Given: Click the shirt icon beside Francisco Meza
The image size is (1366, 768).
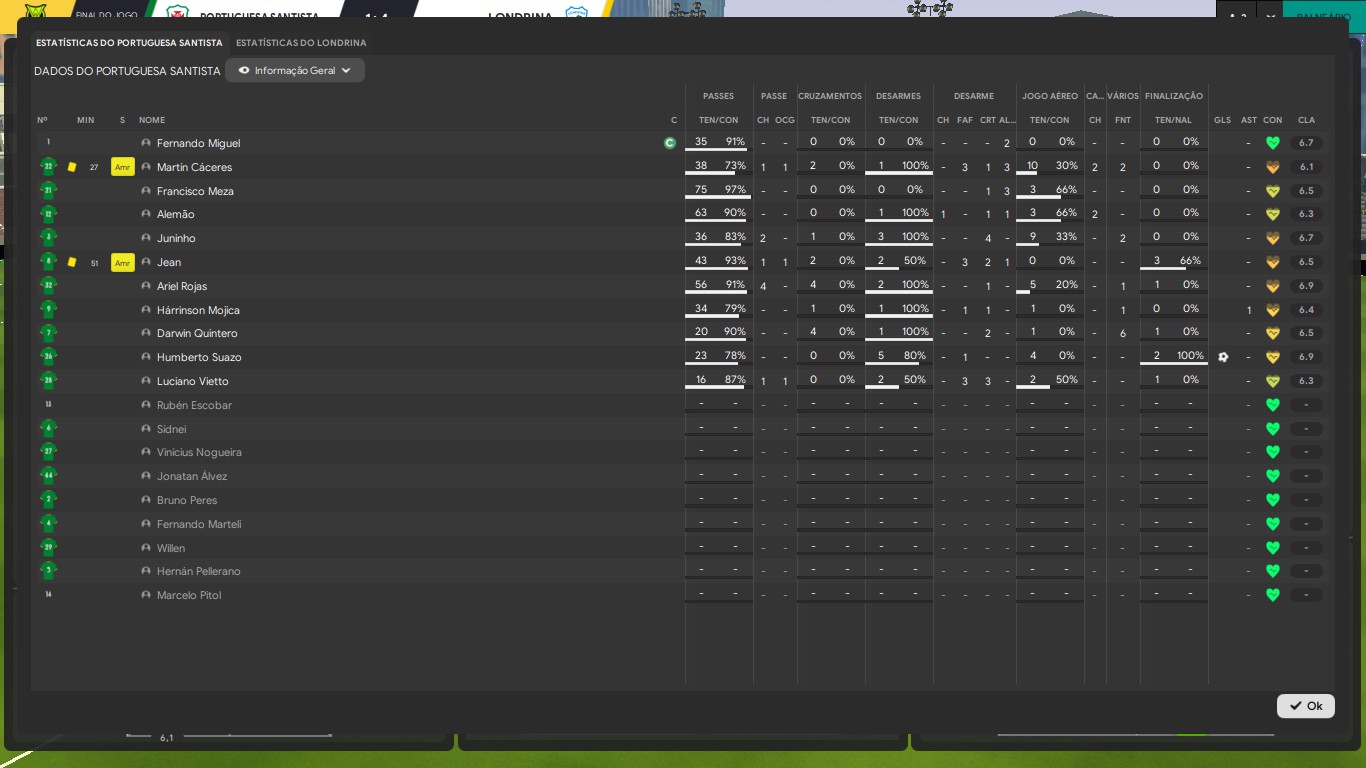Looking at the screenshot, I should click(48, 191).
